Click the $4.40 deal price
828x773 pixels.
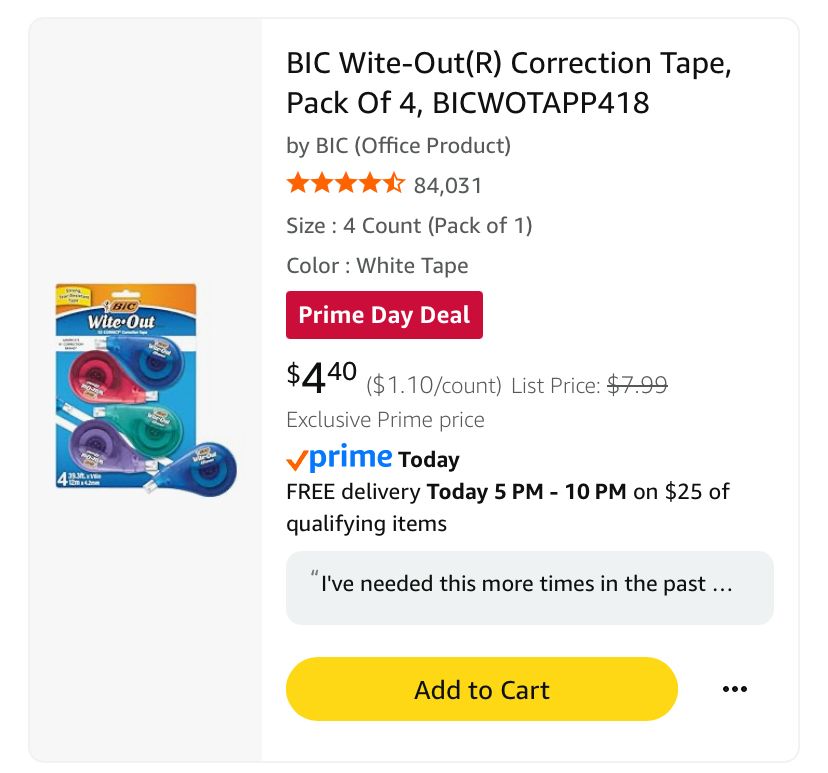click(x=321, y=375)
